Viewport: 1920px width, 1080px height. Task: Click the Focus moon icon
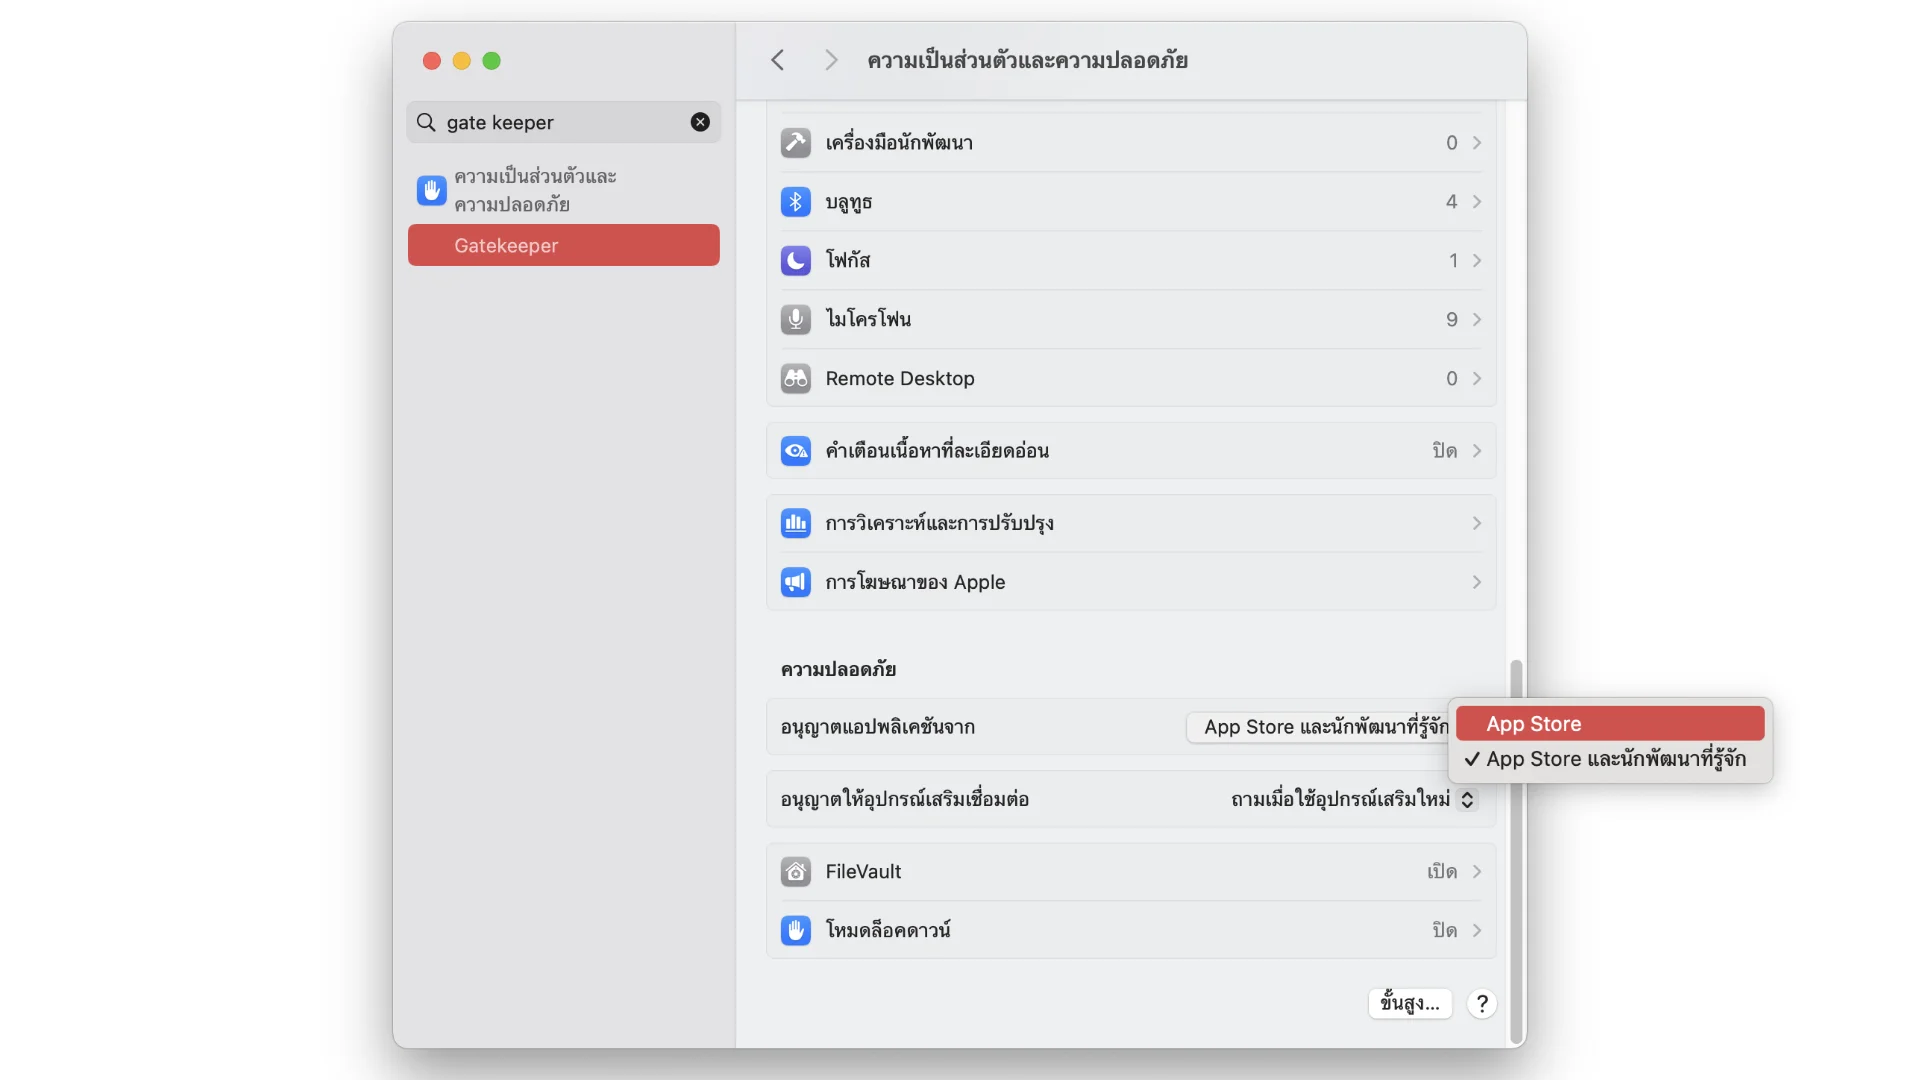[795, 261]
